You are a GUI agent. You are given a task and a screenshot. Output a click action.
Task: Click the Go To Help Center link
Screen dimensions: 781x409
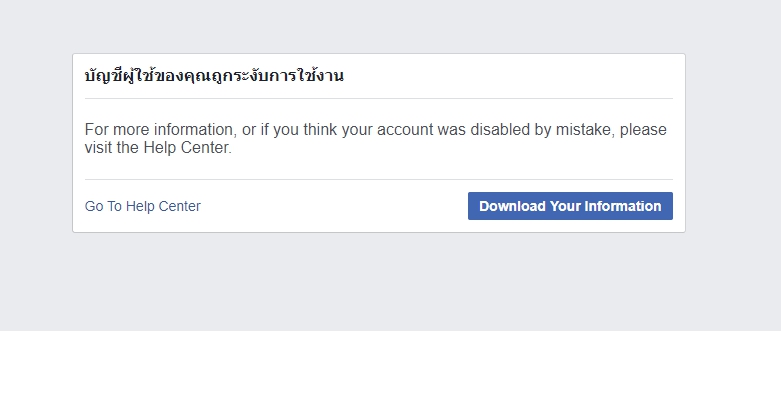pos(143,206)
